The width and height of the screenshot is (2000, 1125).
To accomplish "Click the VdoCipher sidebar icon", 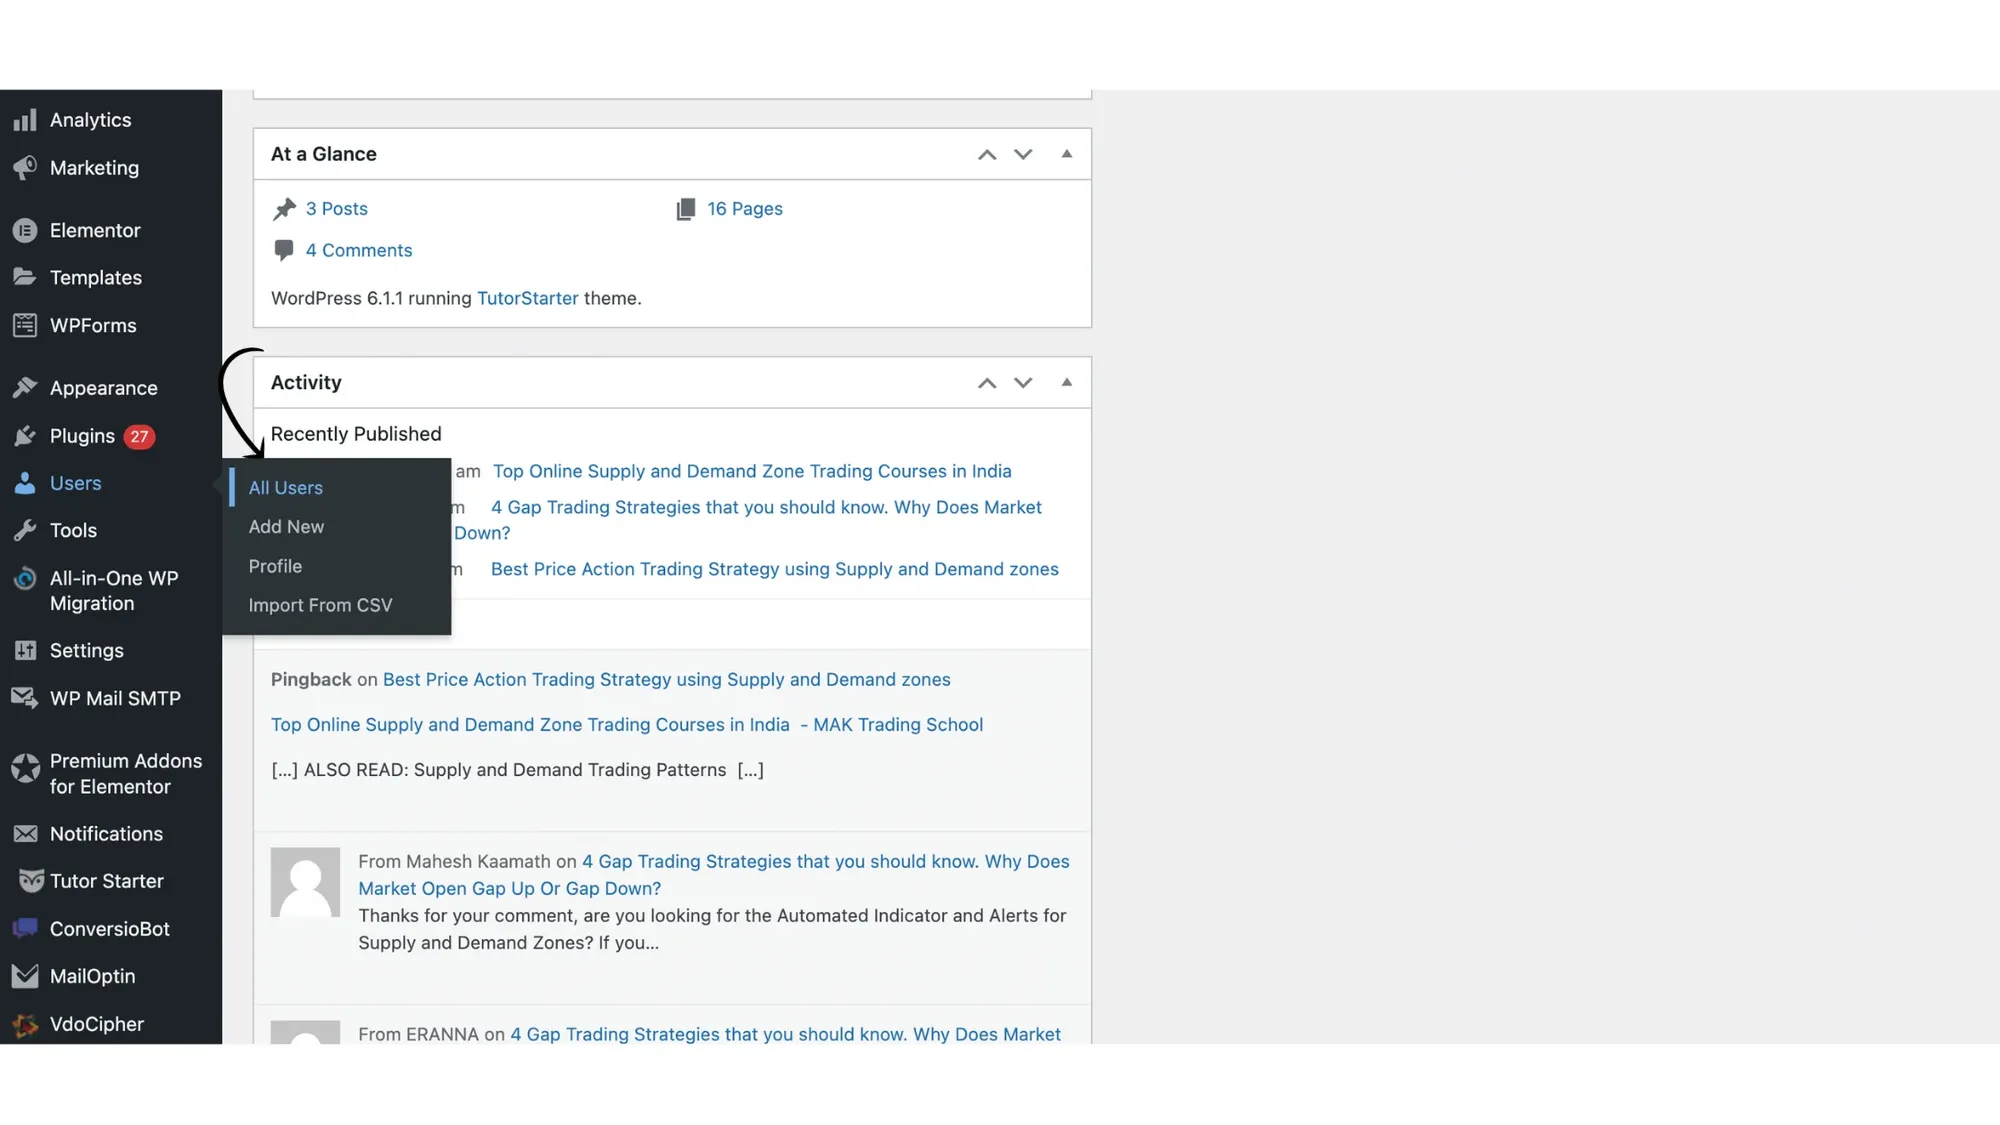I will [x=25, y=1024].
